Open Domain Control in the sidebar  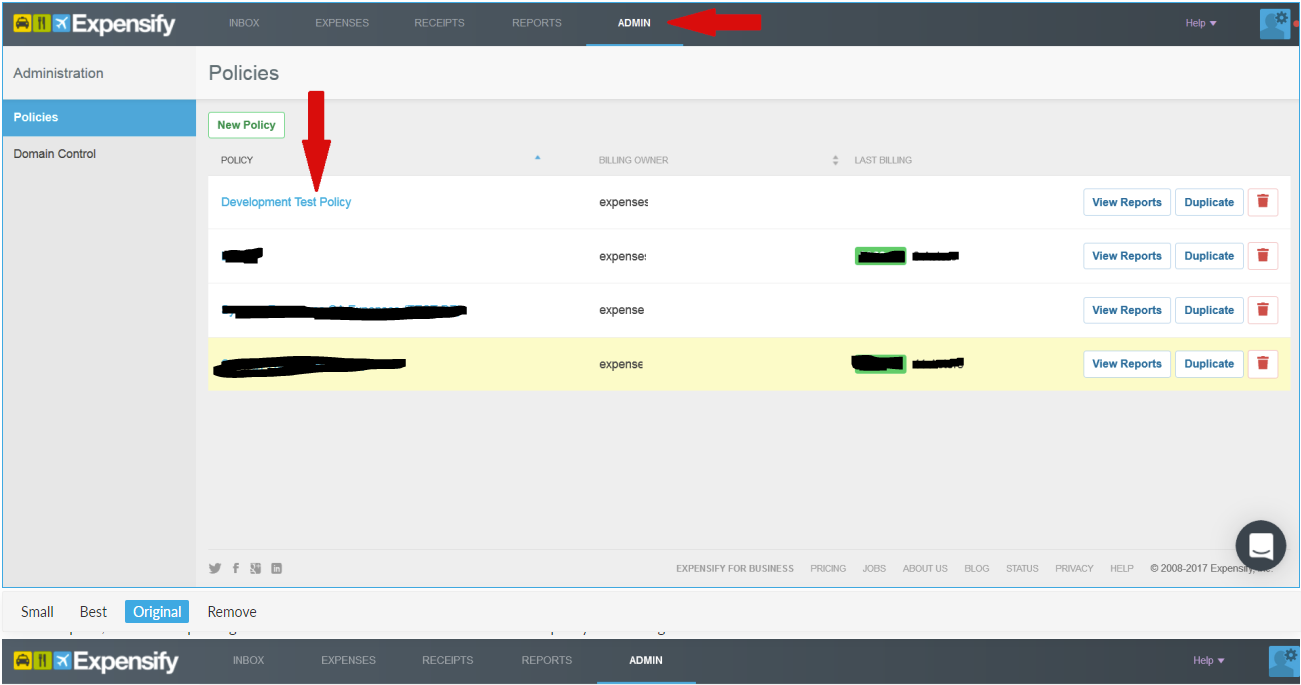click(55, 154)
